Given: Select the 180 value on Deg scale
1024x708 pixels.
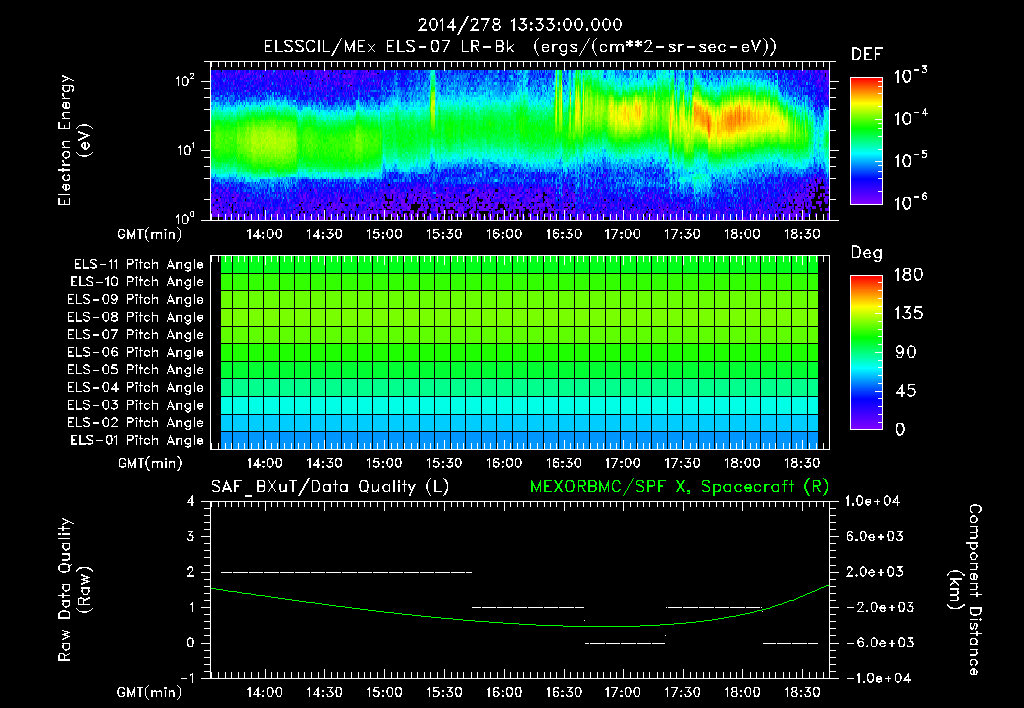Looking at the screenshot, I should click(x=908, y=275).
